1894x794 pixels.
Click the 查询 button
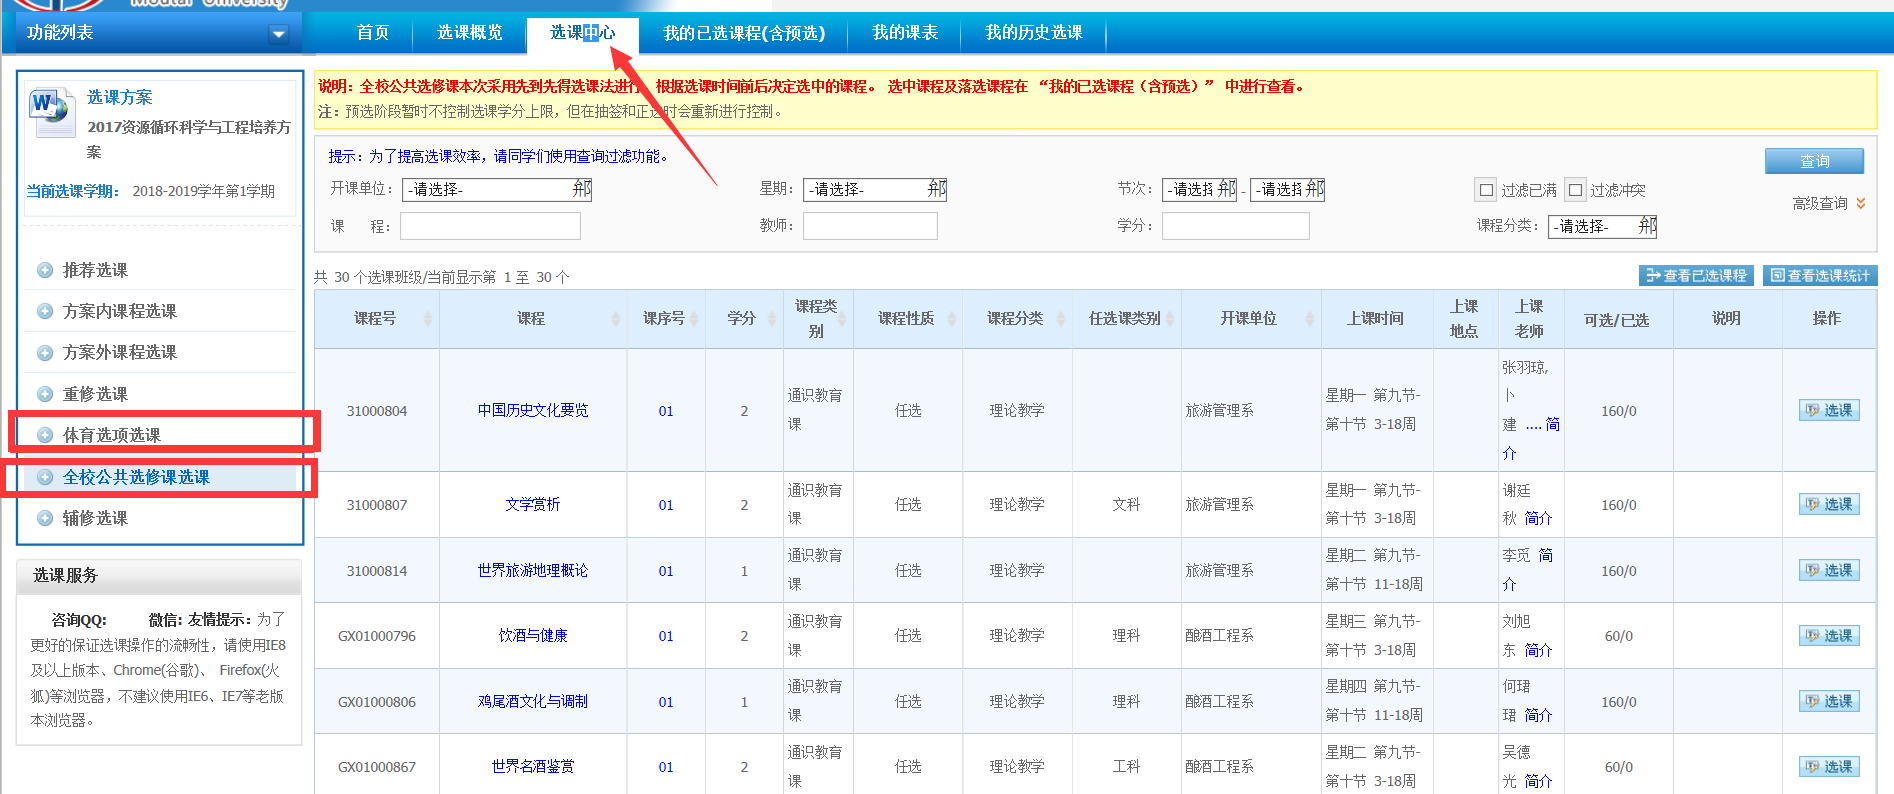pyautogui.click(x=1814, y=161)
